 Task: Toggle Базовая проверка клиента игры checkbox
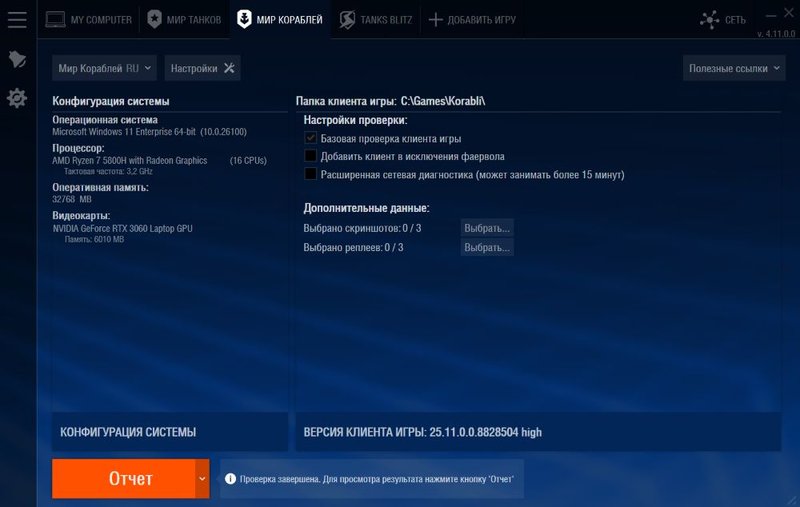click(x=310, y=138)
